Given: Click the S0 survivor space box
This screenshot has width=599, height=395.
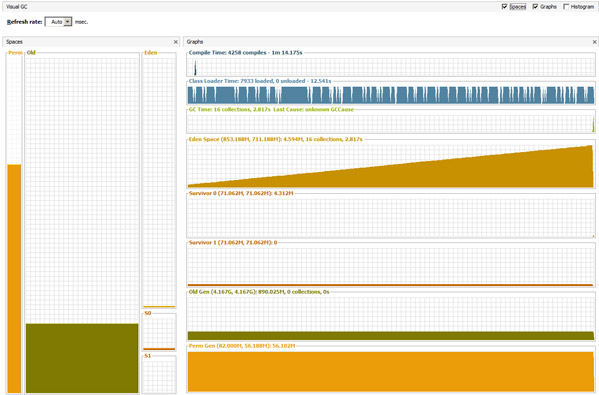Looking at the screenshot, I should click(x=159, y=332).
